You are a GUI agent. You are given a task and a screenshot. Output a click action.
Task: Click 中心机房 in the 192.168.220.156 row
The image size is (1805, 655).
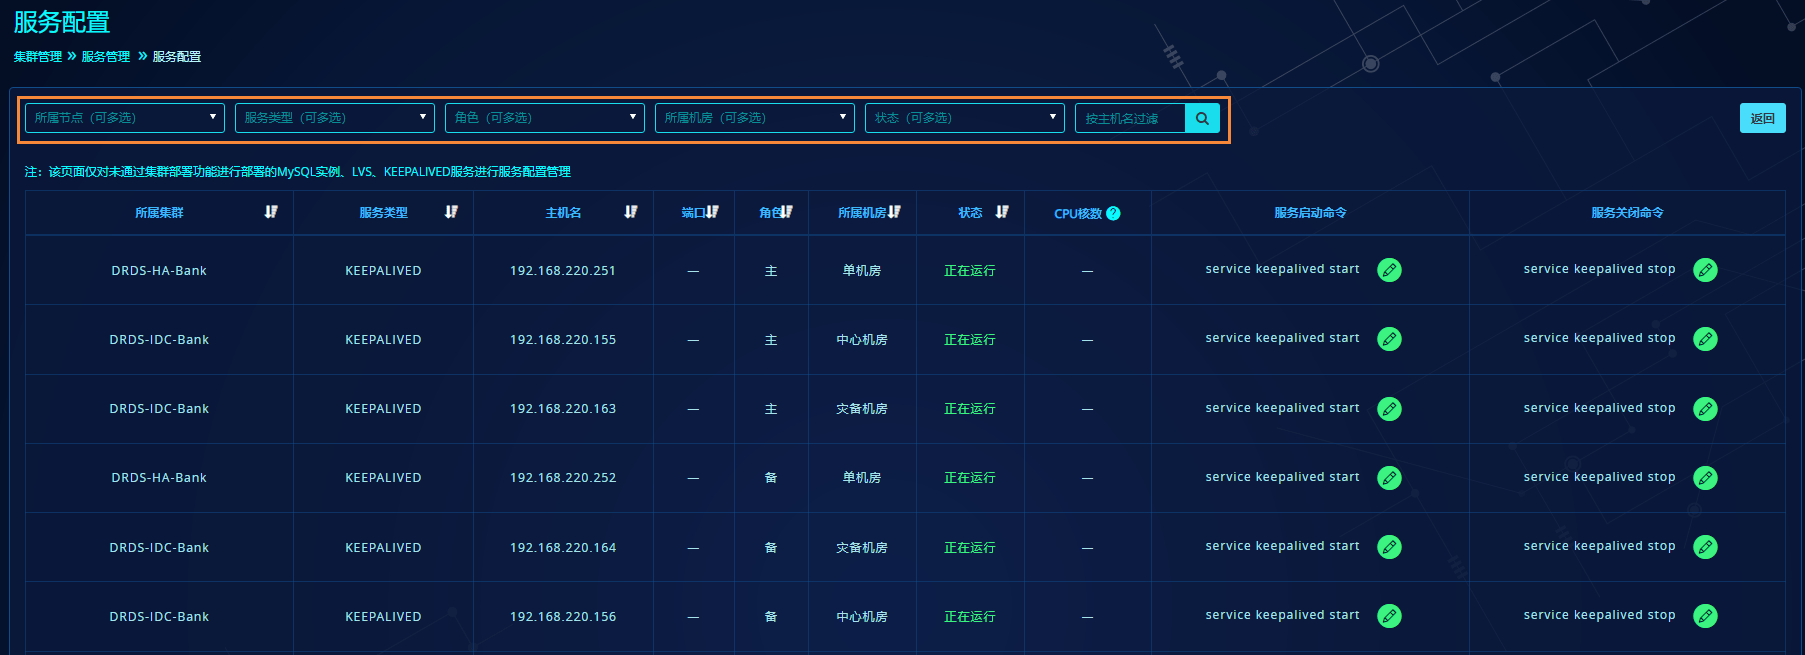click(862, 617)
